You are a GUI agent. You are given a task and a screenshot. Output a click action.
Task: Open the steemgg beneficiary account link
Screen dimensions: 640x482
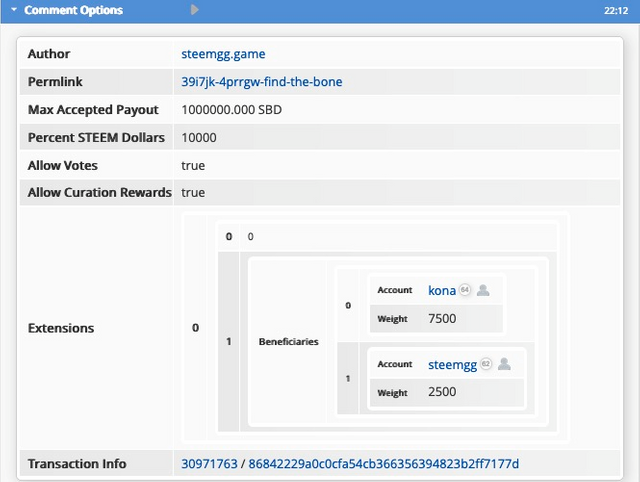point(452,364)
